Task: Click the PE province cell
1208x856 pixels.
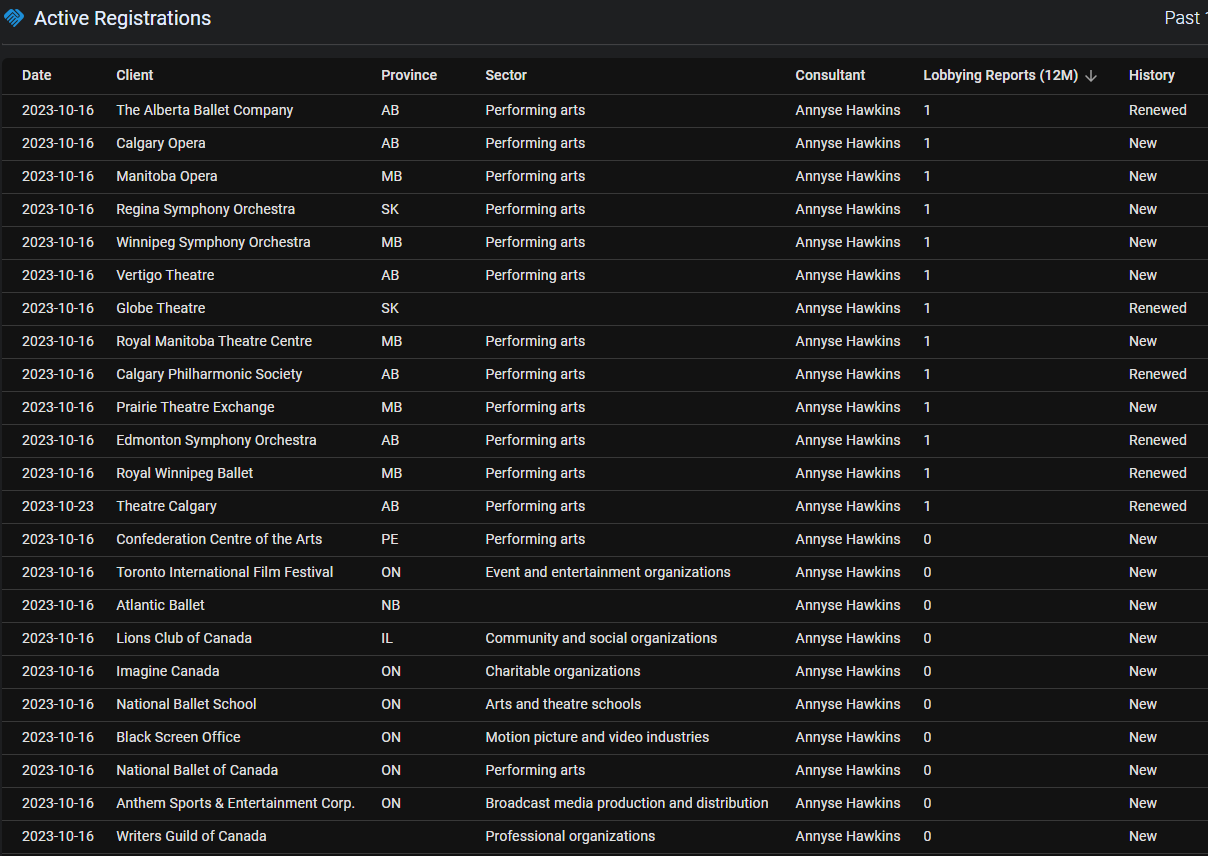Action: click(x=390, y=539)
